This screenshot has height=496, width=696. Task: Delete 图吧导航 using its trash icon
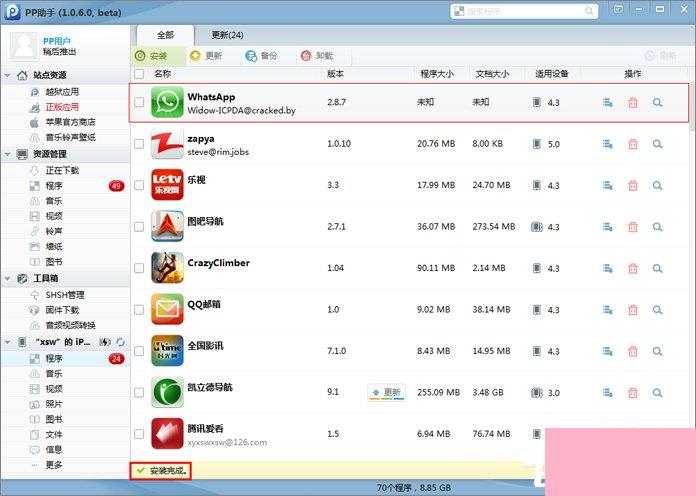(633, 227)
